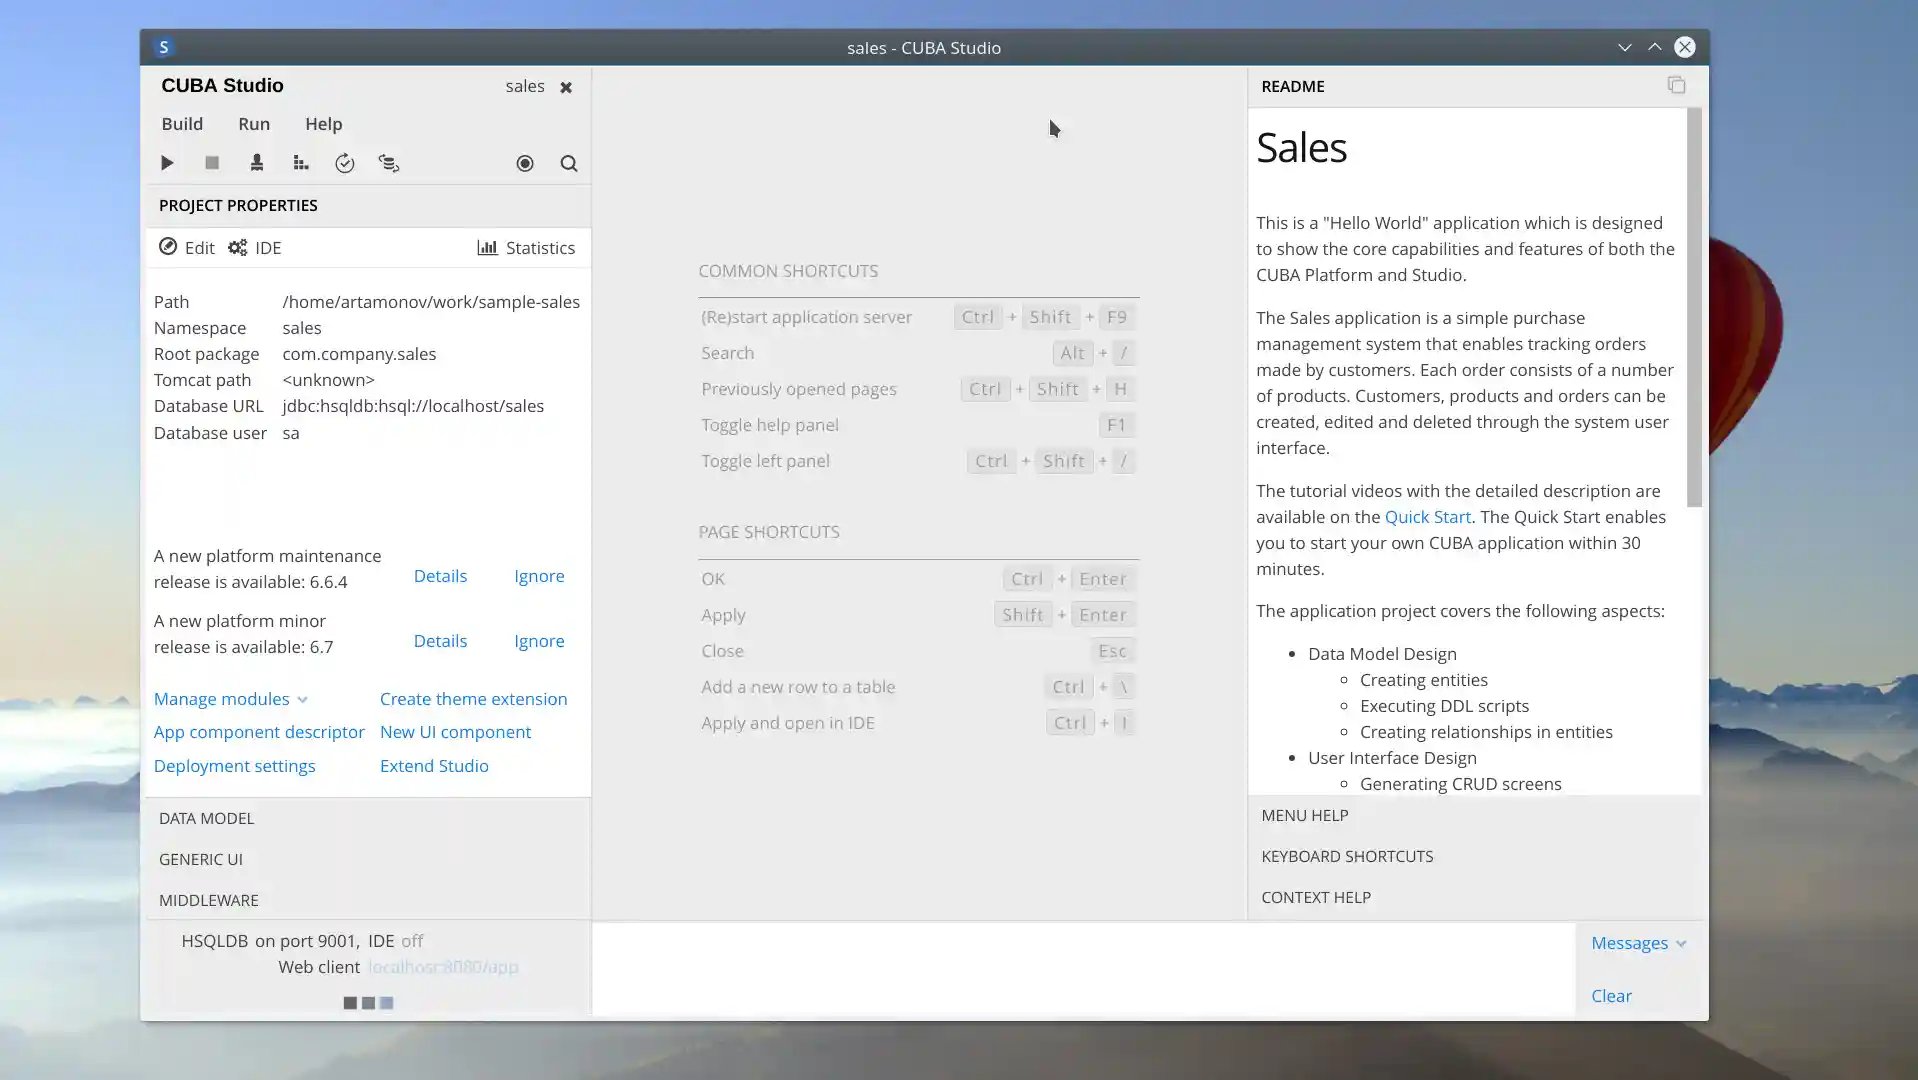
Task: Open the Build menu
Action: pos(182,123)
